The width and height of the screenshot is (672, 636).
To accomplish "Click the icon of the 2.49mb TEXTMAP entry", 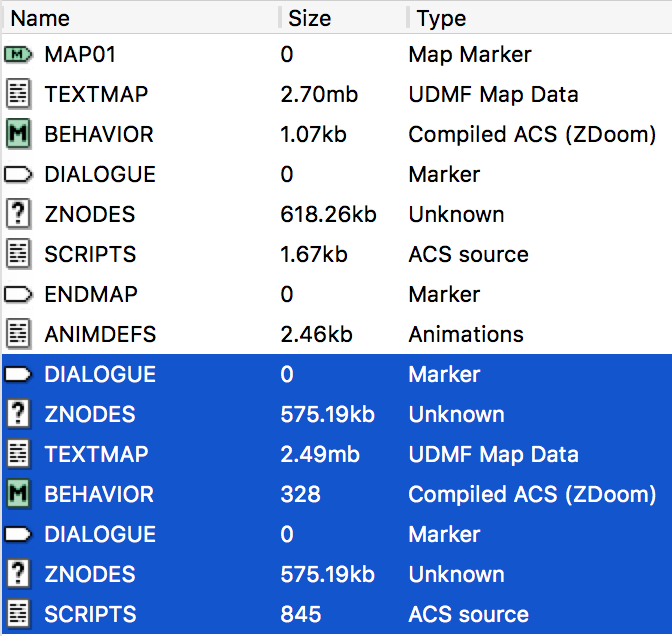I will [x=18, y=454].
